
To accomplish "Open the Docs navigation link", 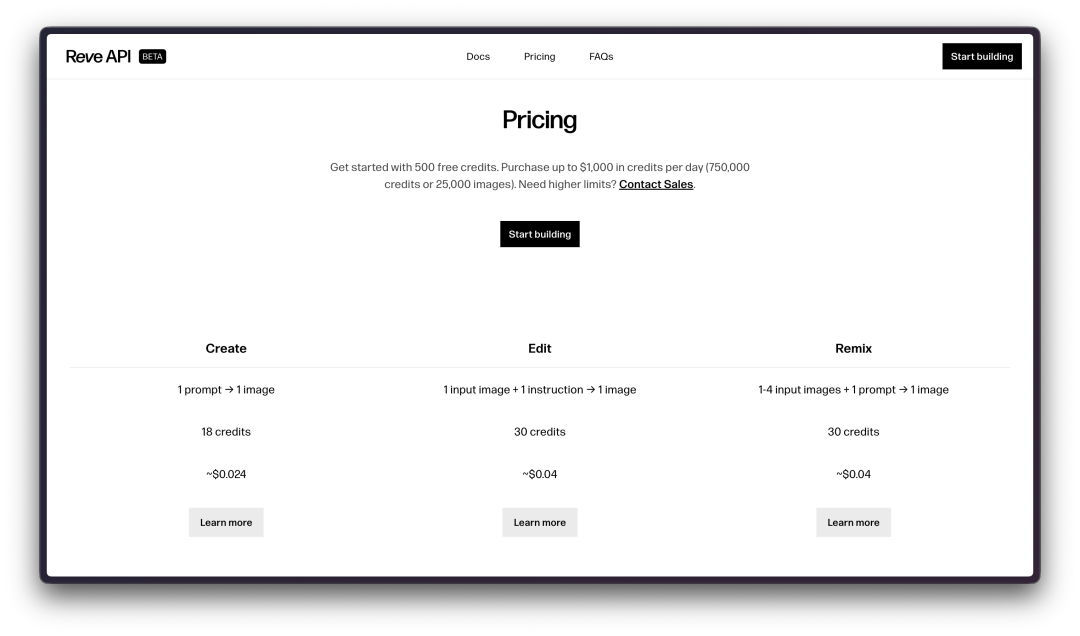I will click(478, 57).
